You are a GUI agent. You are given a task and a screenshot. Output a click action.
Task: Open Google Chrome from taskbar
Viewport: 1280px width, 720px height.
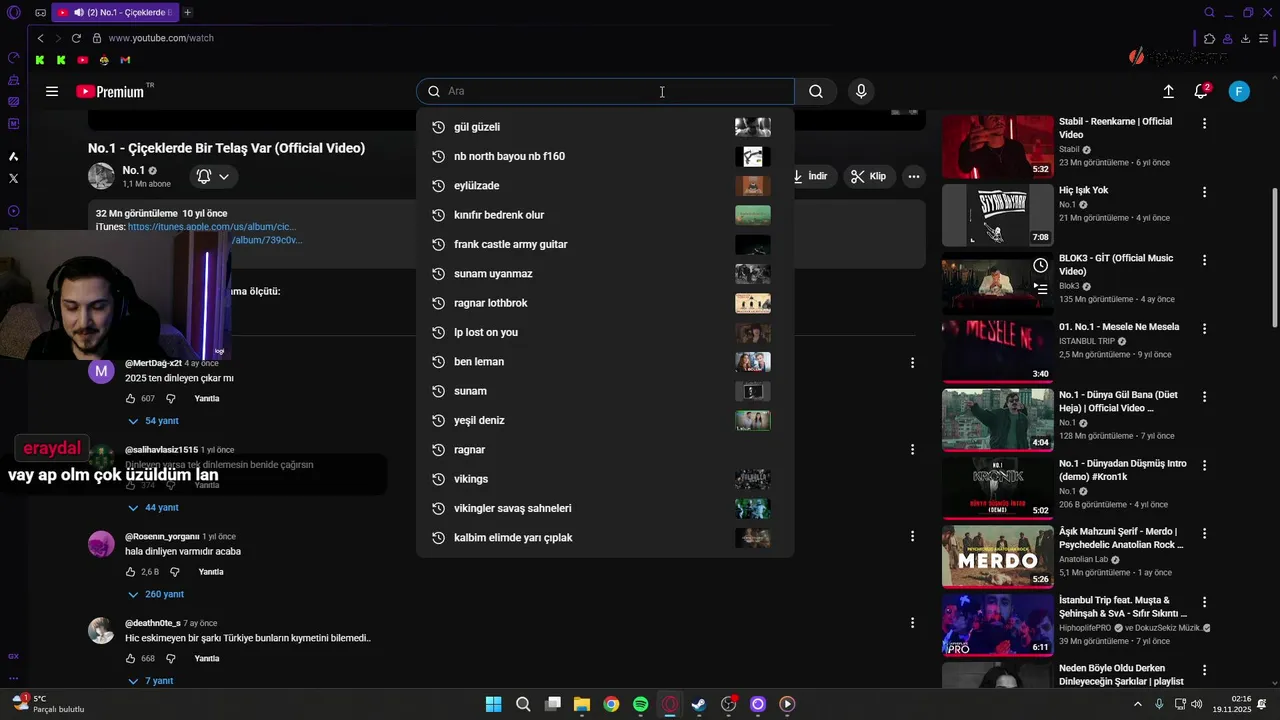611,704
